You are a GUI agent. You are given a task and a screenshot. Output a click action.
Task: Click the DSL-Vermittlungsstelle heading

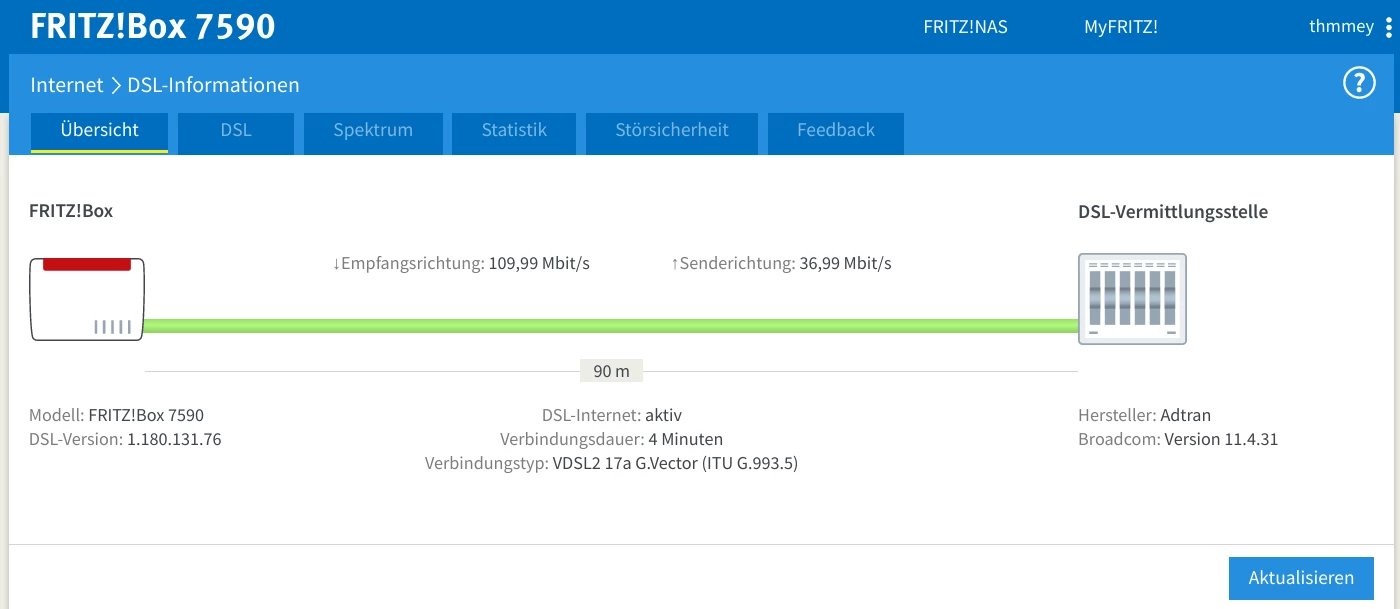tap(1173, 212)
